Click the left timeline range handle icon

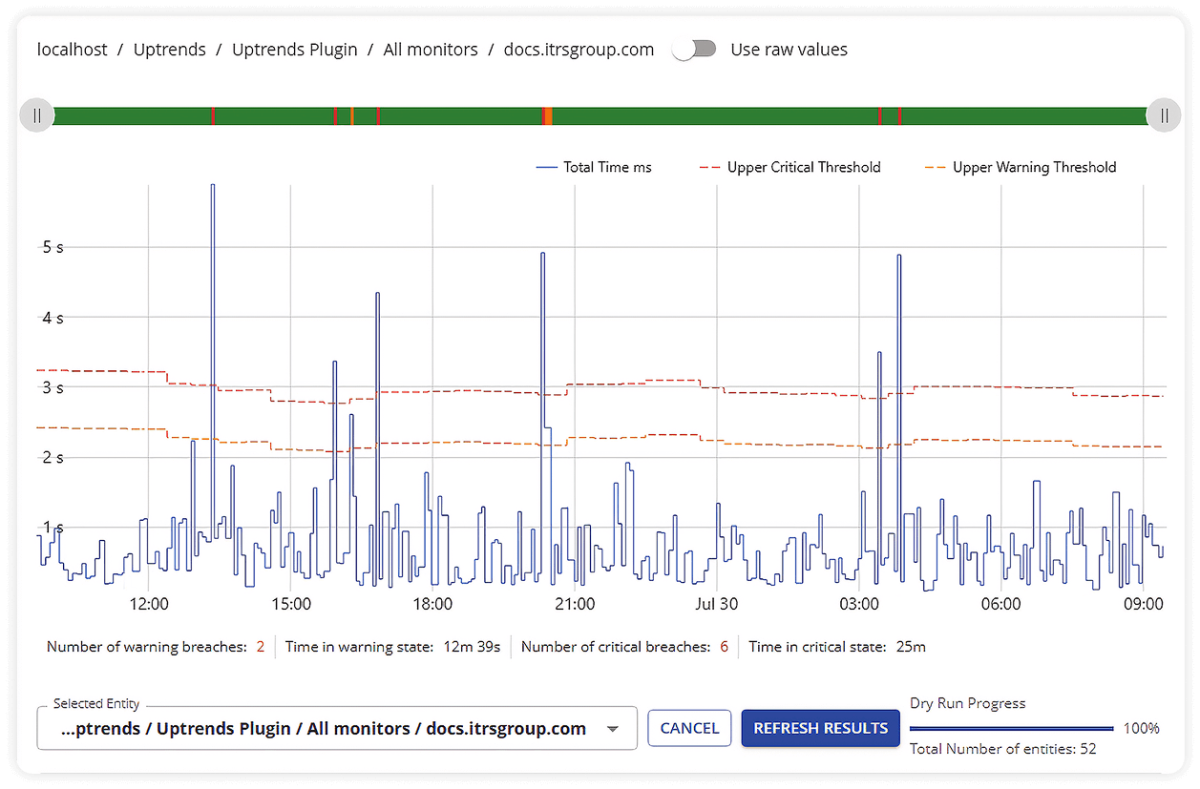[x=36, y=115]
